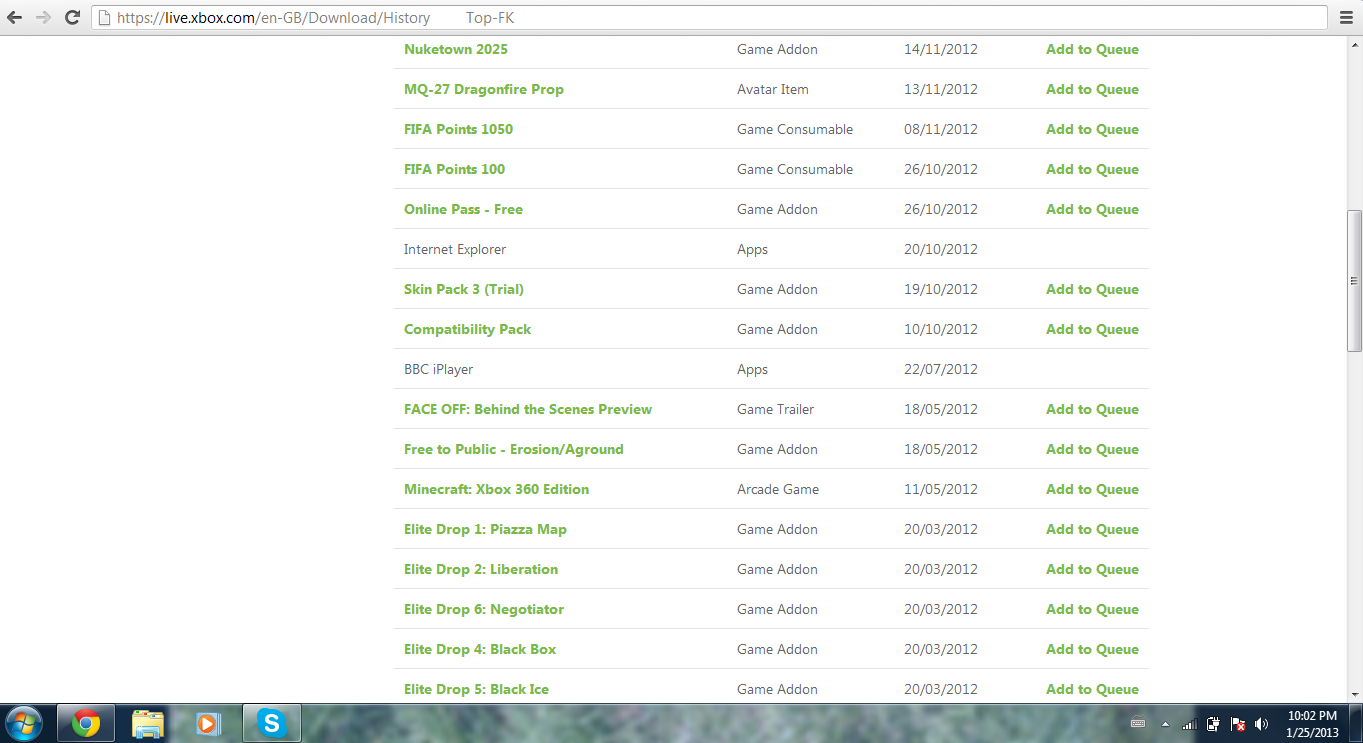The height and width of the screenshot is (743, 1363).
Task: Click the Avatar Item type text
Action: [x=773, y=89]
